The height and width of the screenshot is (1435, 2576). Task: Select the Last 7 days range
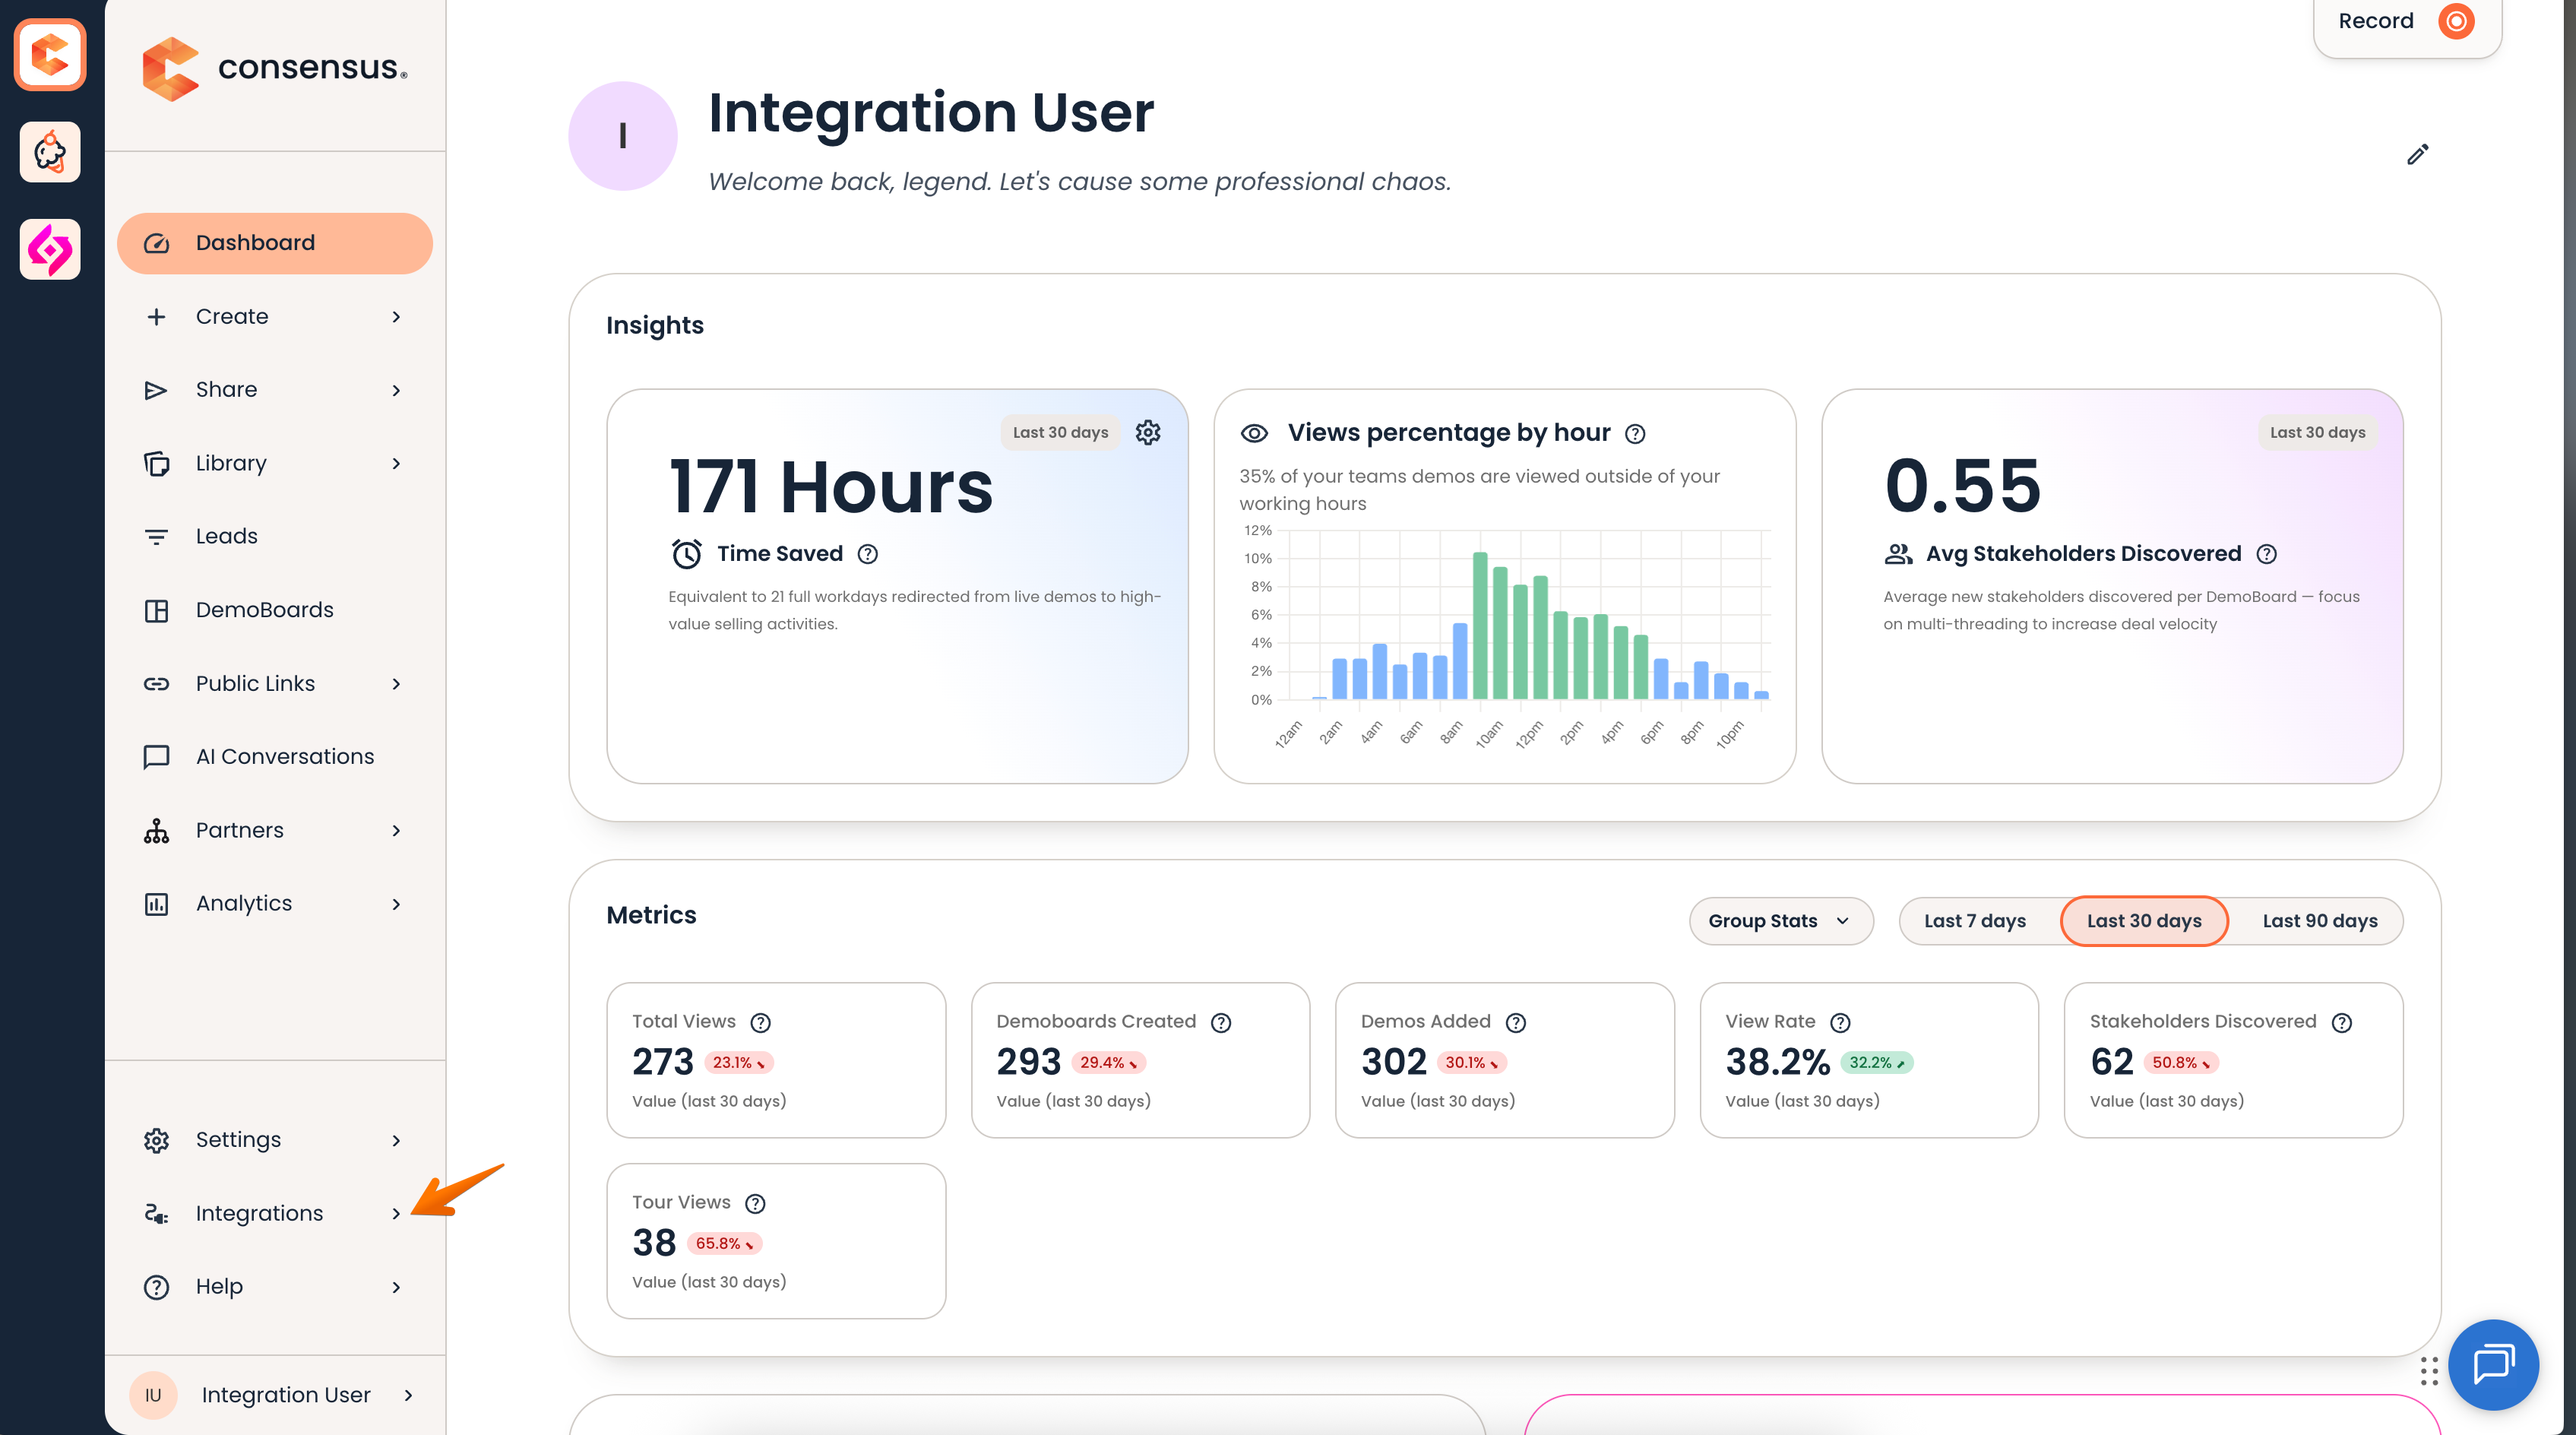(1974, 921)
